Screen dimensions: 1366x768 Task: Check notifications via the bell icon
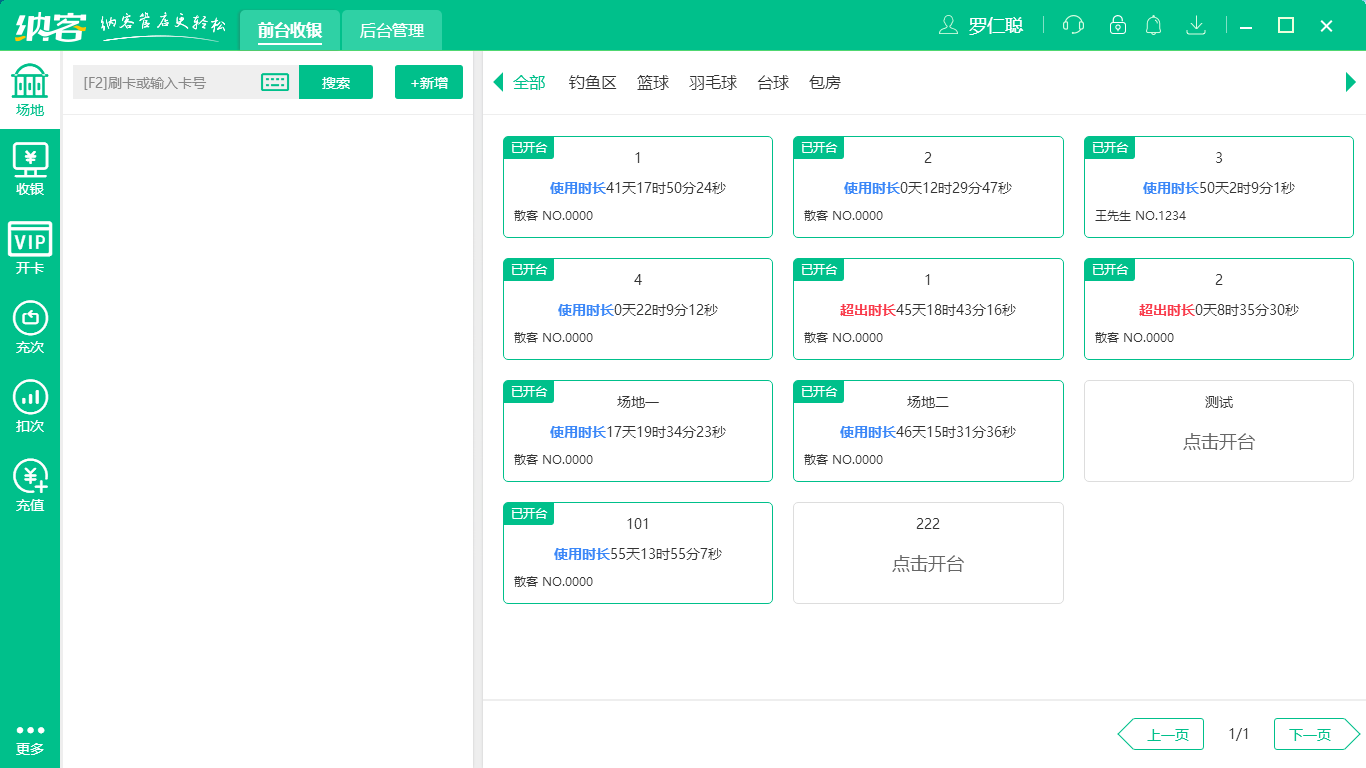click(1154, 25)
